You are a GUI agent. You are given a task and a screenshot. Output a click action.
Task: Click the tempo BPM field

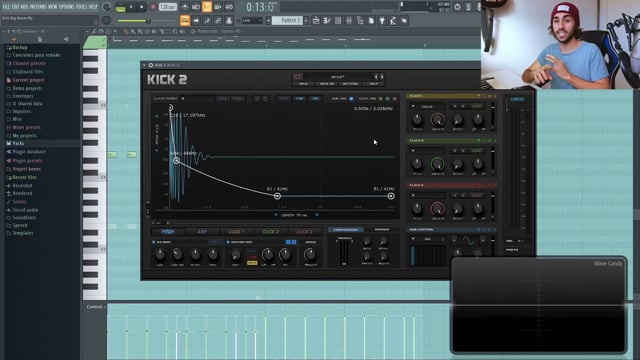(167, 7)
